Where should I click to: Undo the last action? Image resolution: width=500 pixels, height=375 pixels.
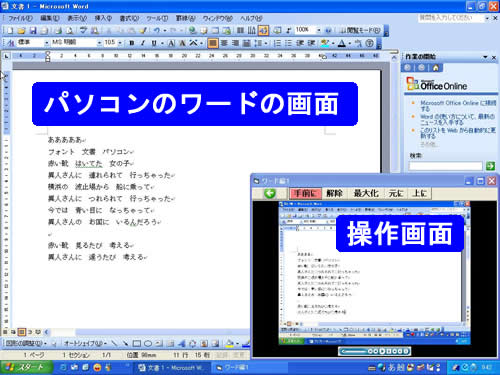pos(157,31)
